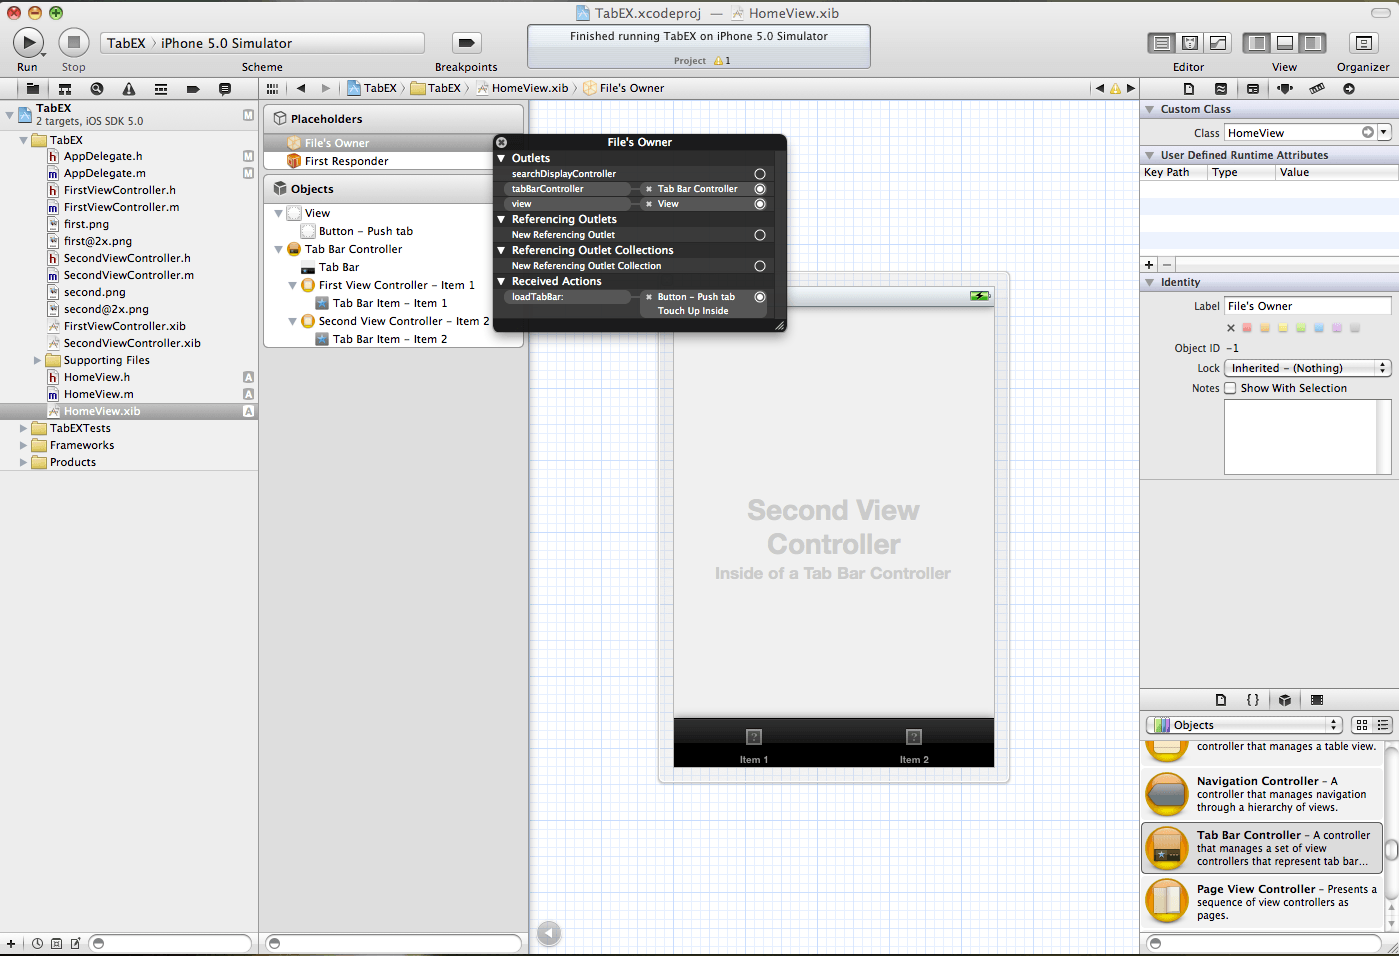Pick the red label color swatch
This screenshot has height=956, width=1399.
(x=1247, y=328)
